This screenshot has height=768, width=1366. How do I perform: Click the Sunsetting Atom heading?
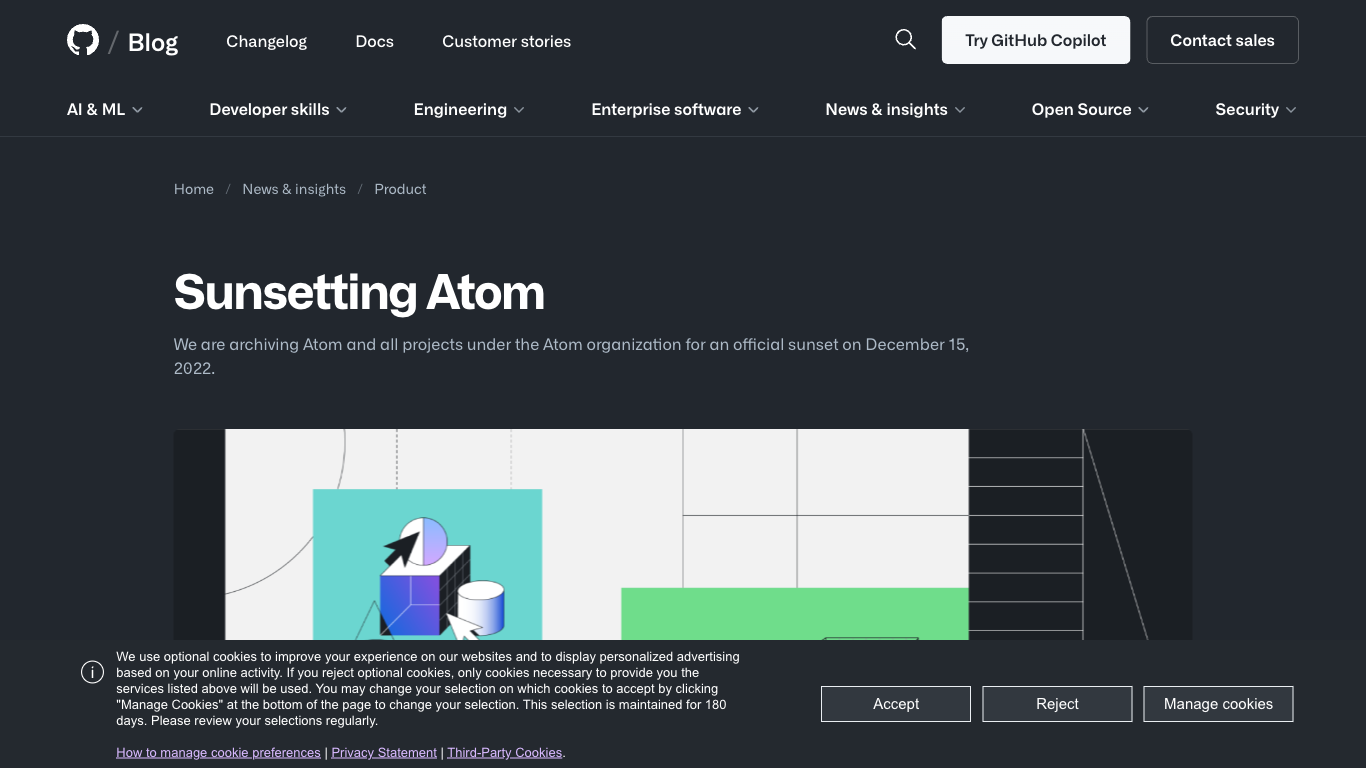(359, 292)
